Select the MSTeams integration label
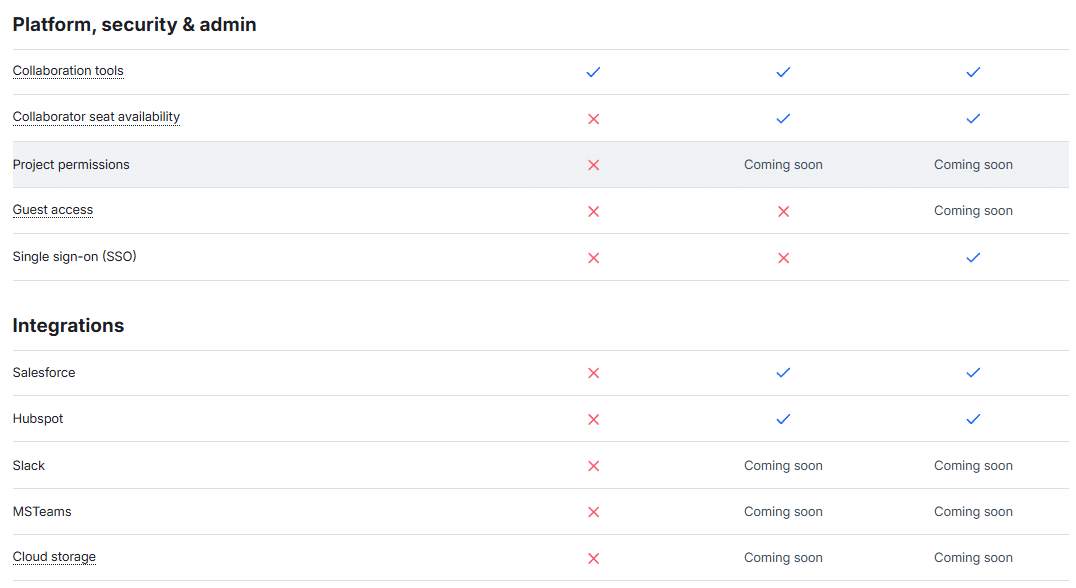 42,512
